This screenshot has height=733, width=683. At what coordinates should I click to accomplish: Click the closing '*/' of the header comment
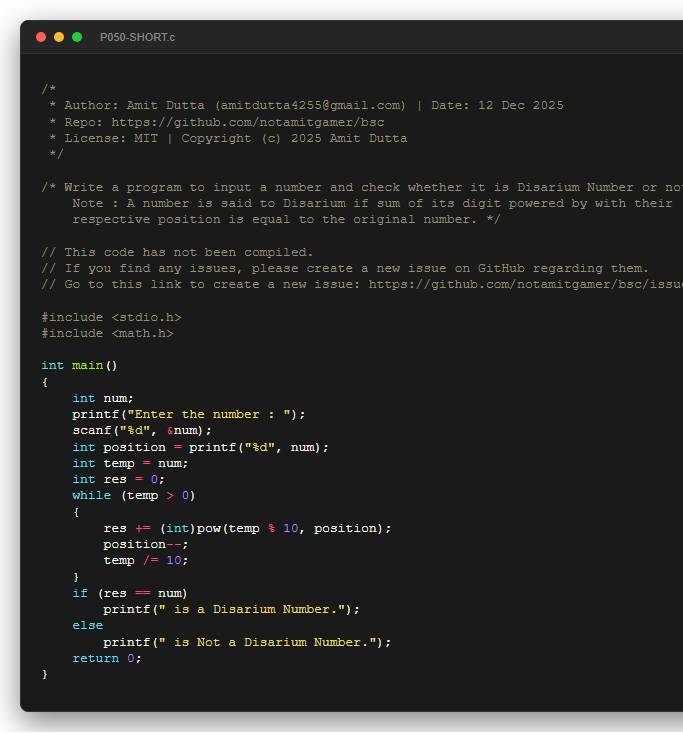tap(56, 154)
